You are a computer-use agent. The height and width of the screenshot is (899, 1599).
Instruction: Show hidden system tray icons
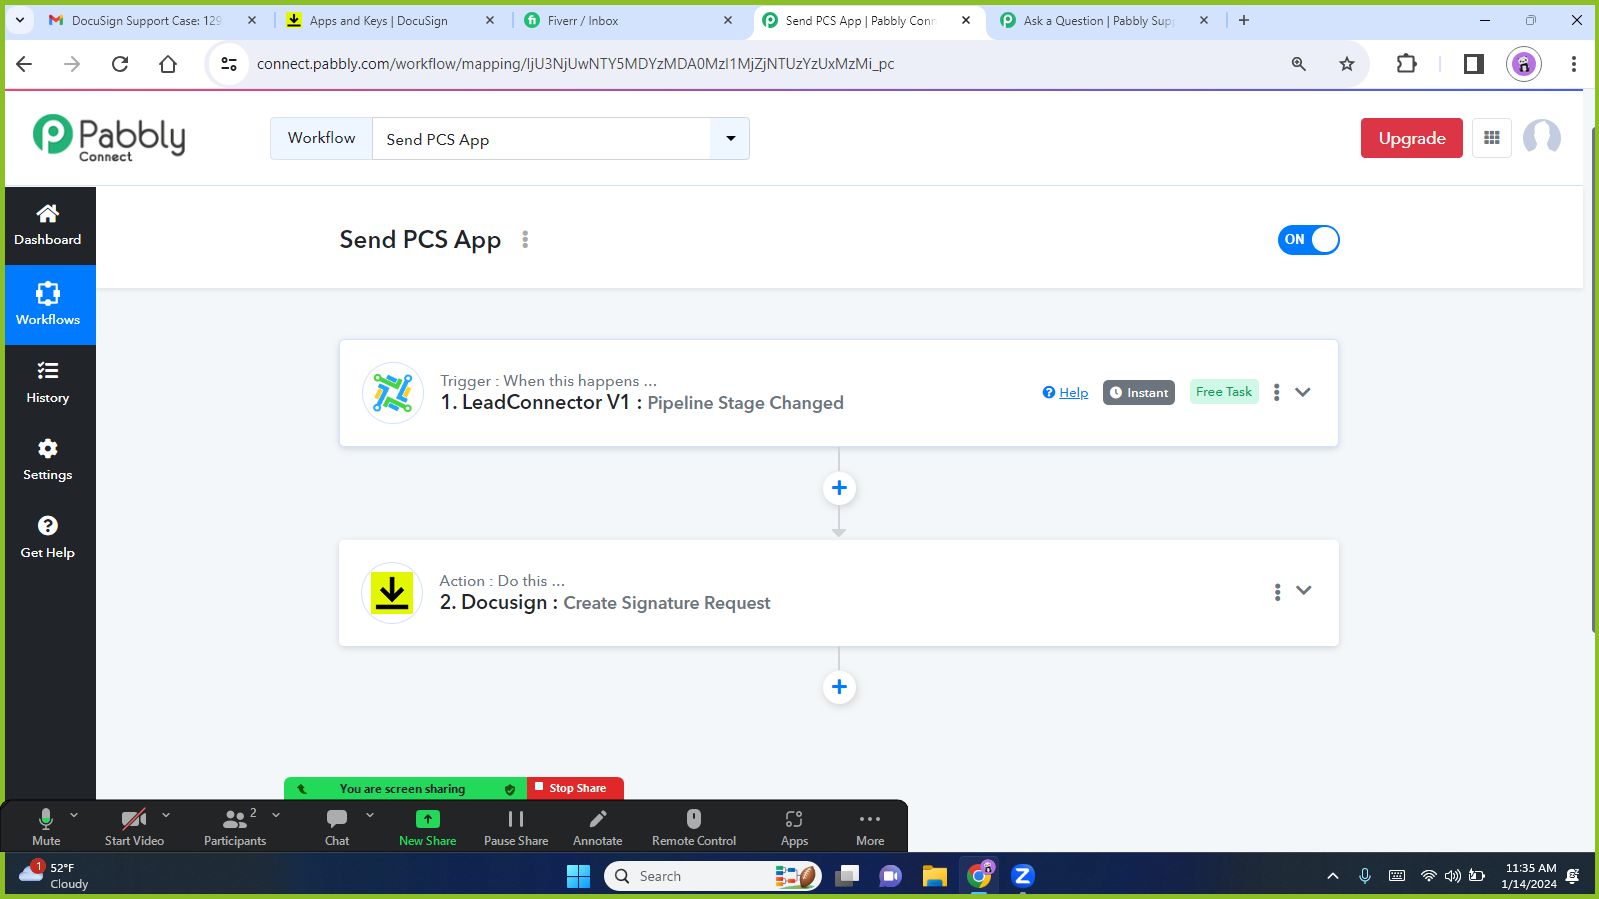[x=1332, y=876]
